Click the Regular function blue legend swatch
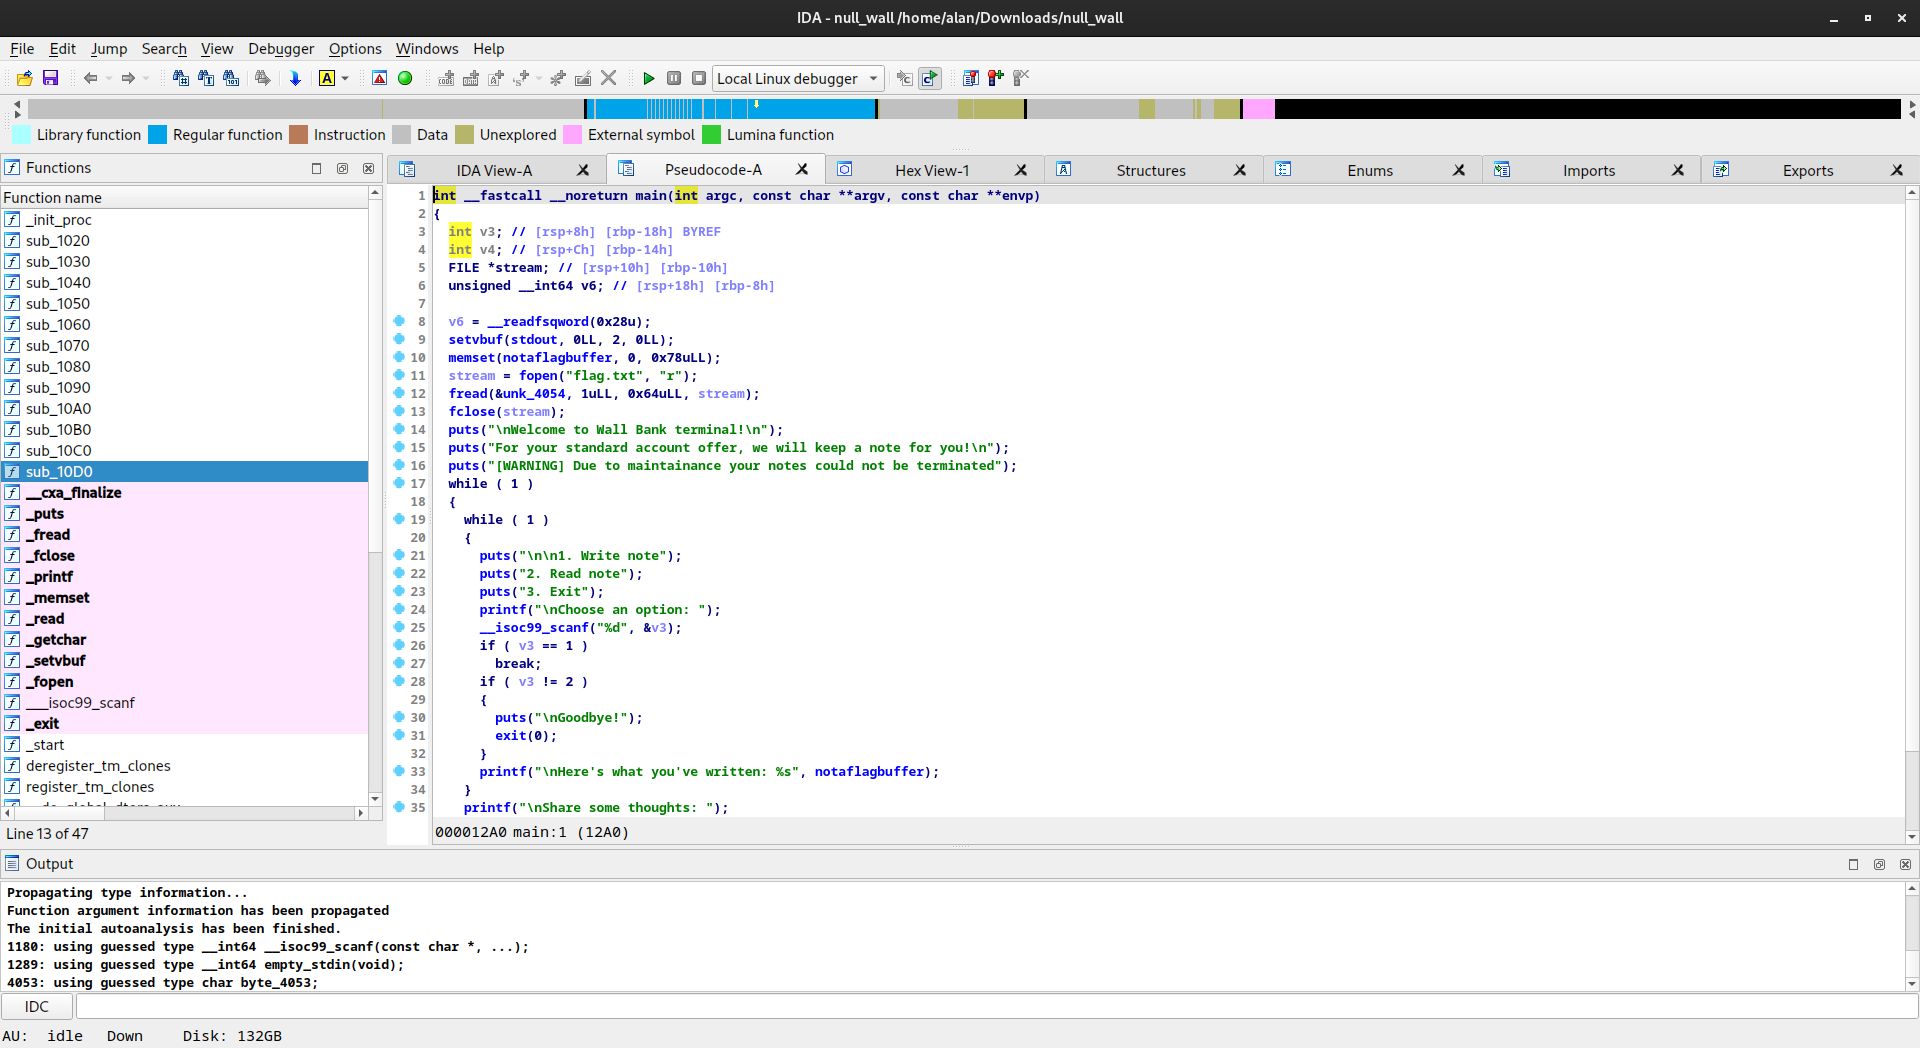This screenshot has height=1048, width=1920. pos(157,134)
